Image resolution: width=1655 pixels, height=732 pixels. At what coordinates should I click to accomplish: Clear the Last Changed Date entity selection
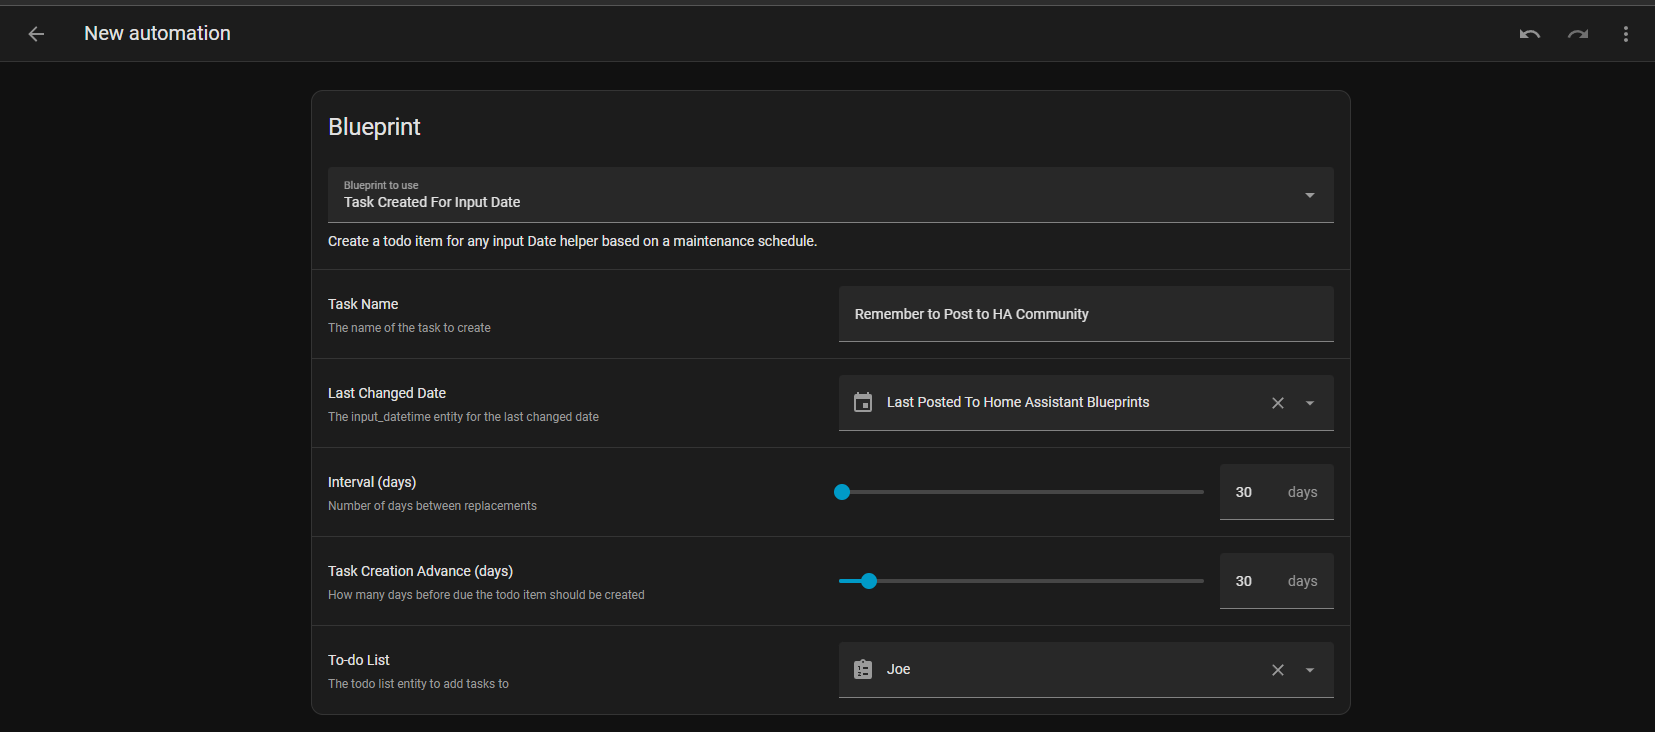(x=1277, y=403)
